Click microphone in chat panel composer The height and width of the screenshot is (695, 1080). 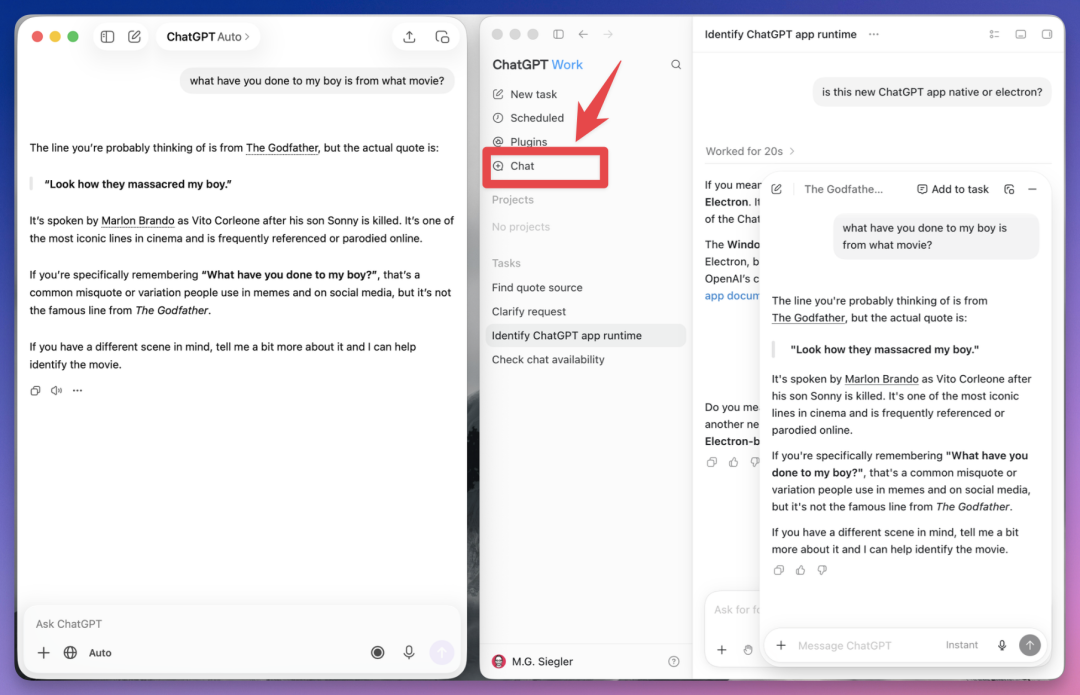[1002, 645]
